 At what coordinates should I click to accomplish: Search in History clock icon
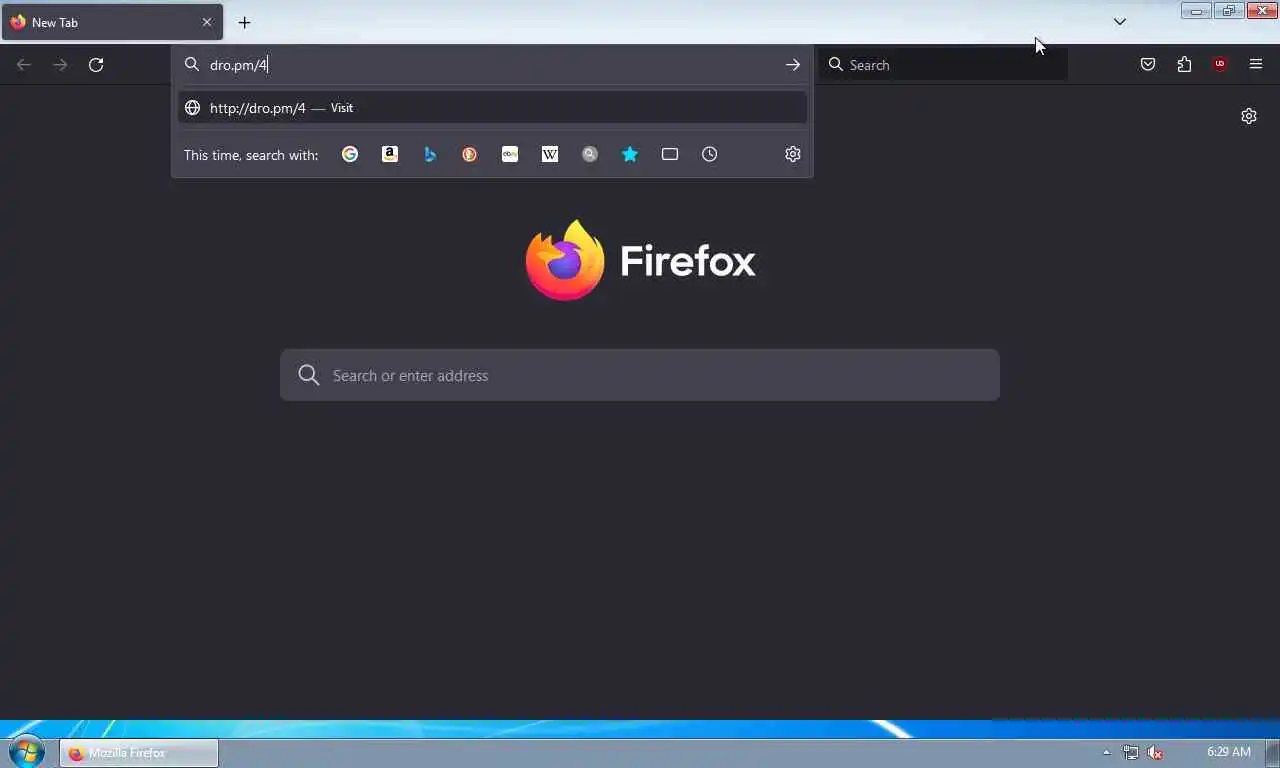click(710, 154)
